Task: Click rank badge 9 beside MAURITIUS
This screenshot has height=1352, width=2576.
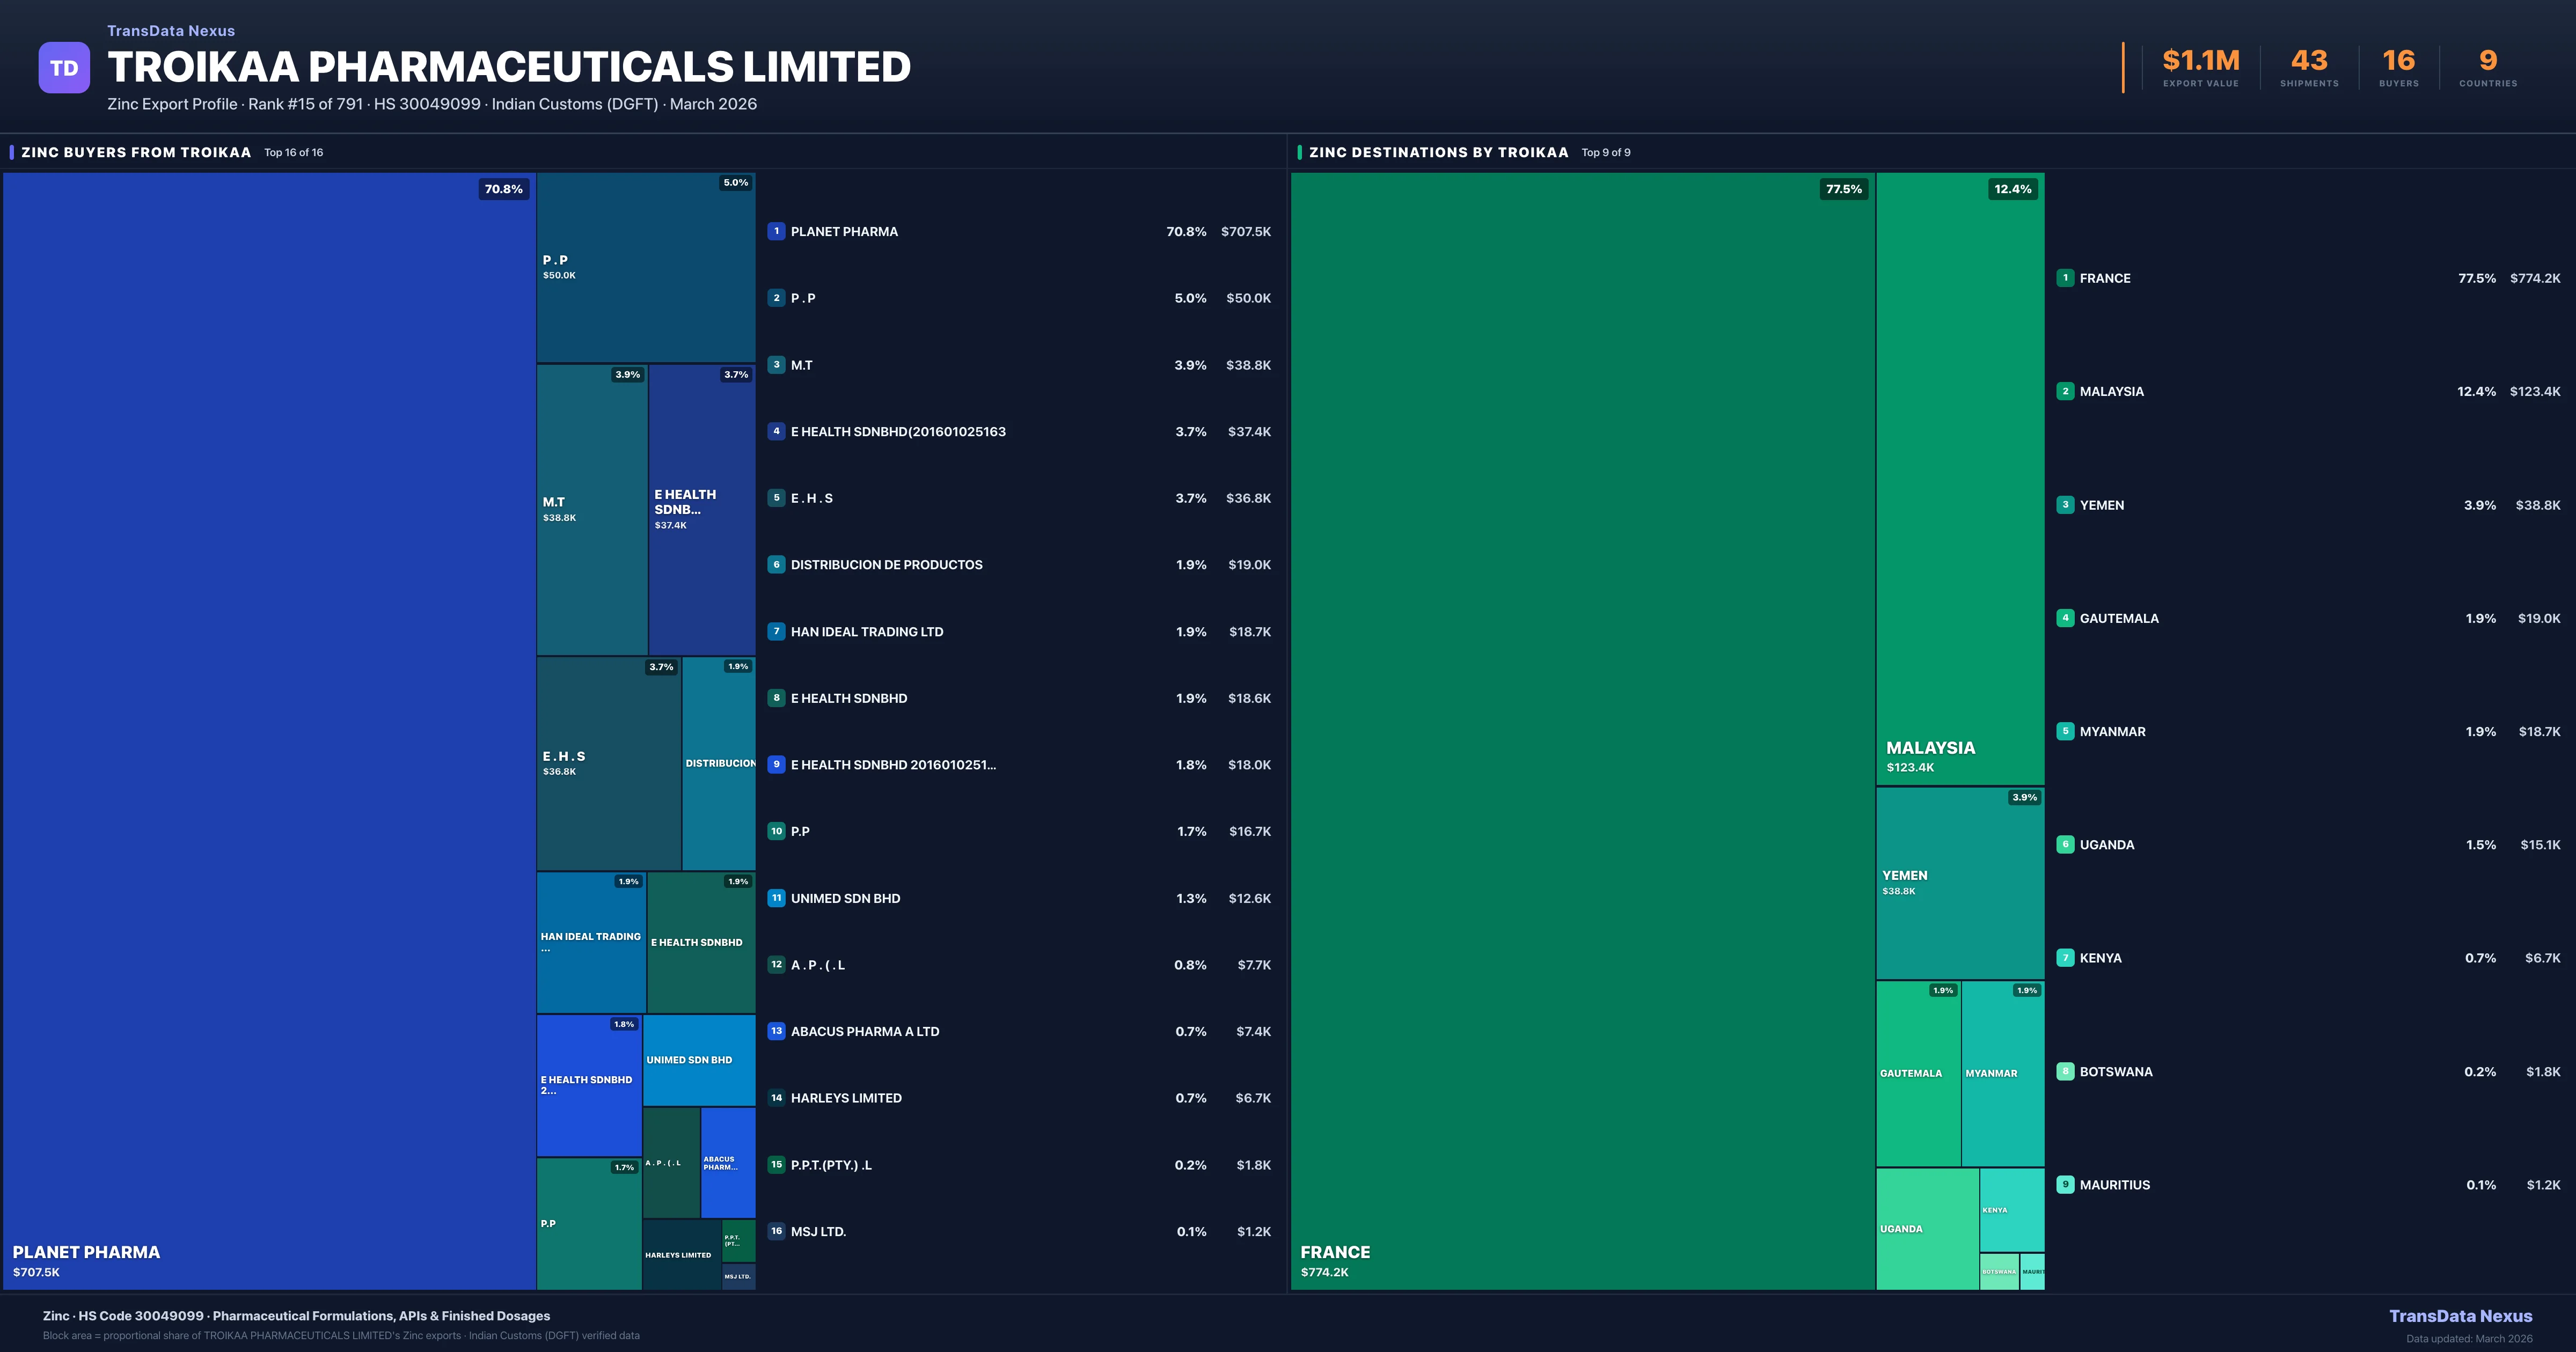Action: pos(2065,1184)
